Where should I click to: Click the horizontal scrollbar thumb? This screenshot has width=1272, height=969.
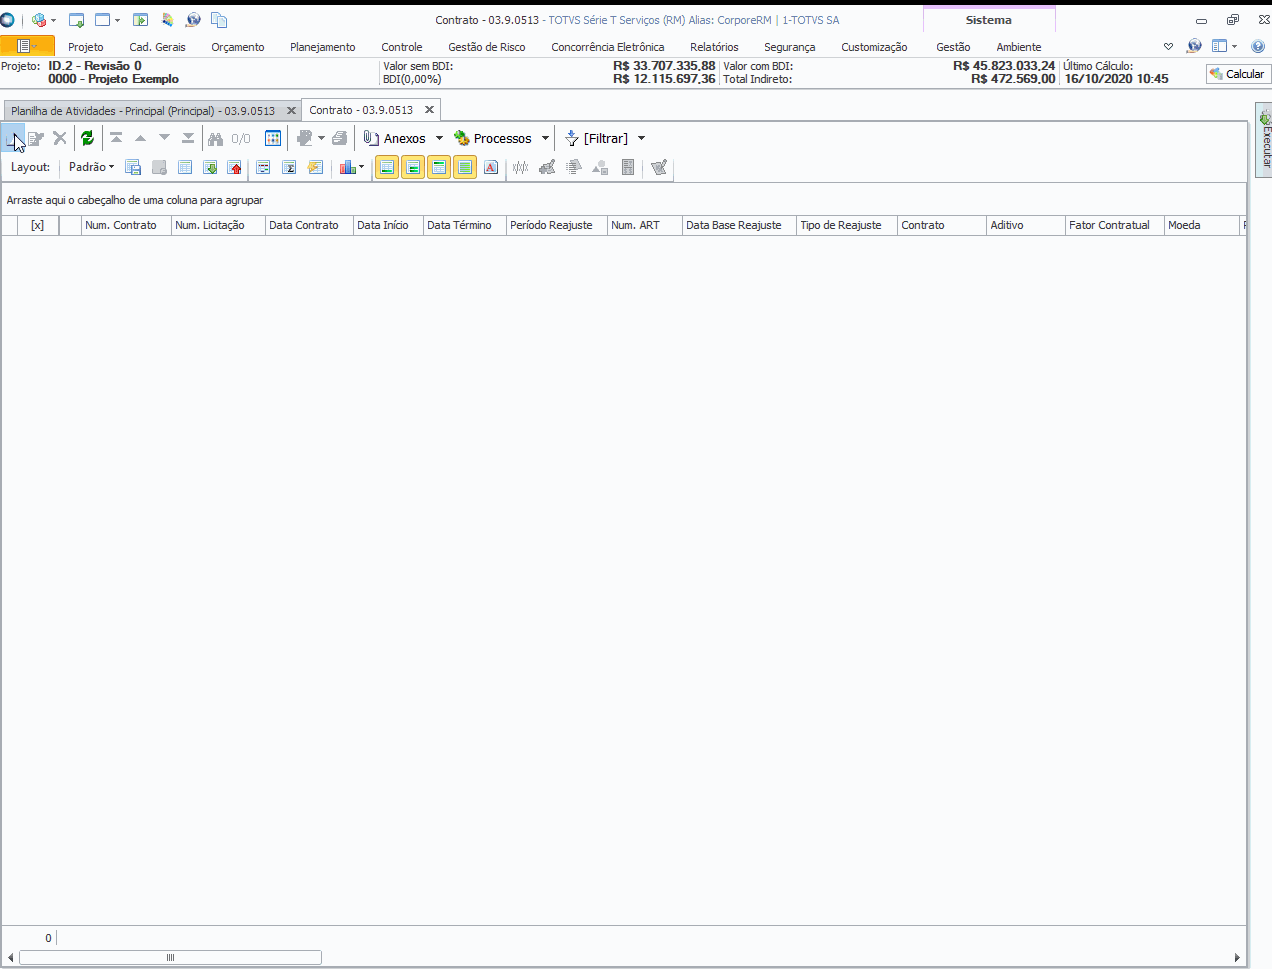pos(170,958)
